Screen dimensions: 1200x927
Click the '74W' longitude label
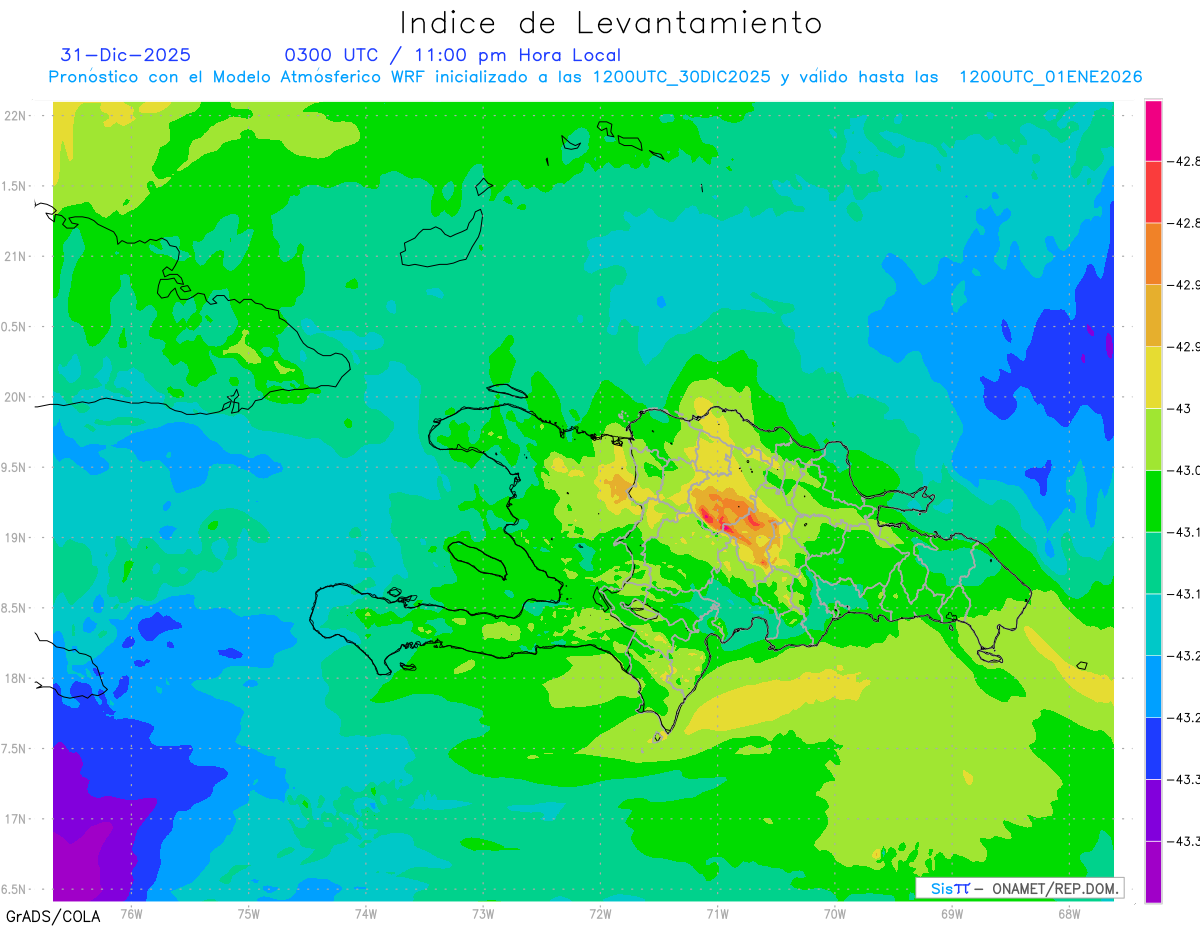(366, 913)
